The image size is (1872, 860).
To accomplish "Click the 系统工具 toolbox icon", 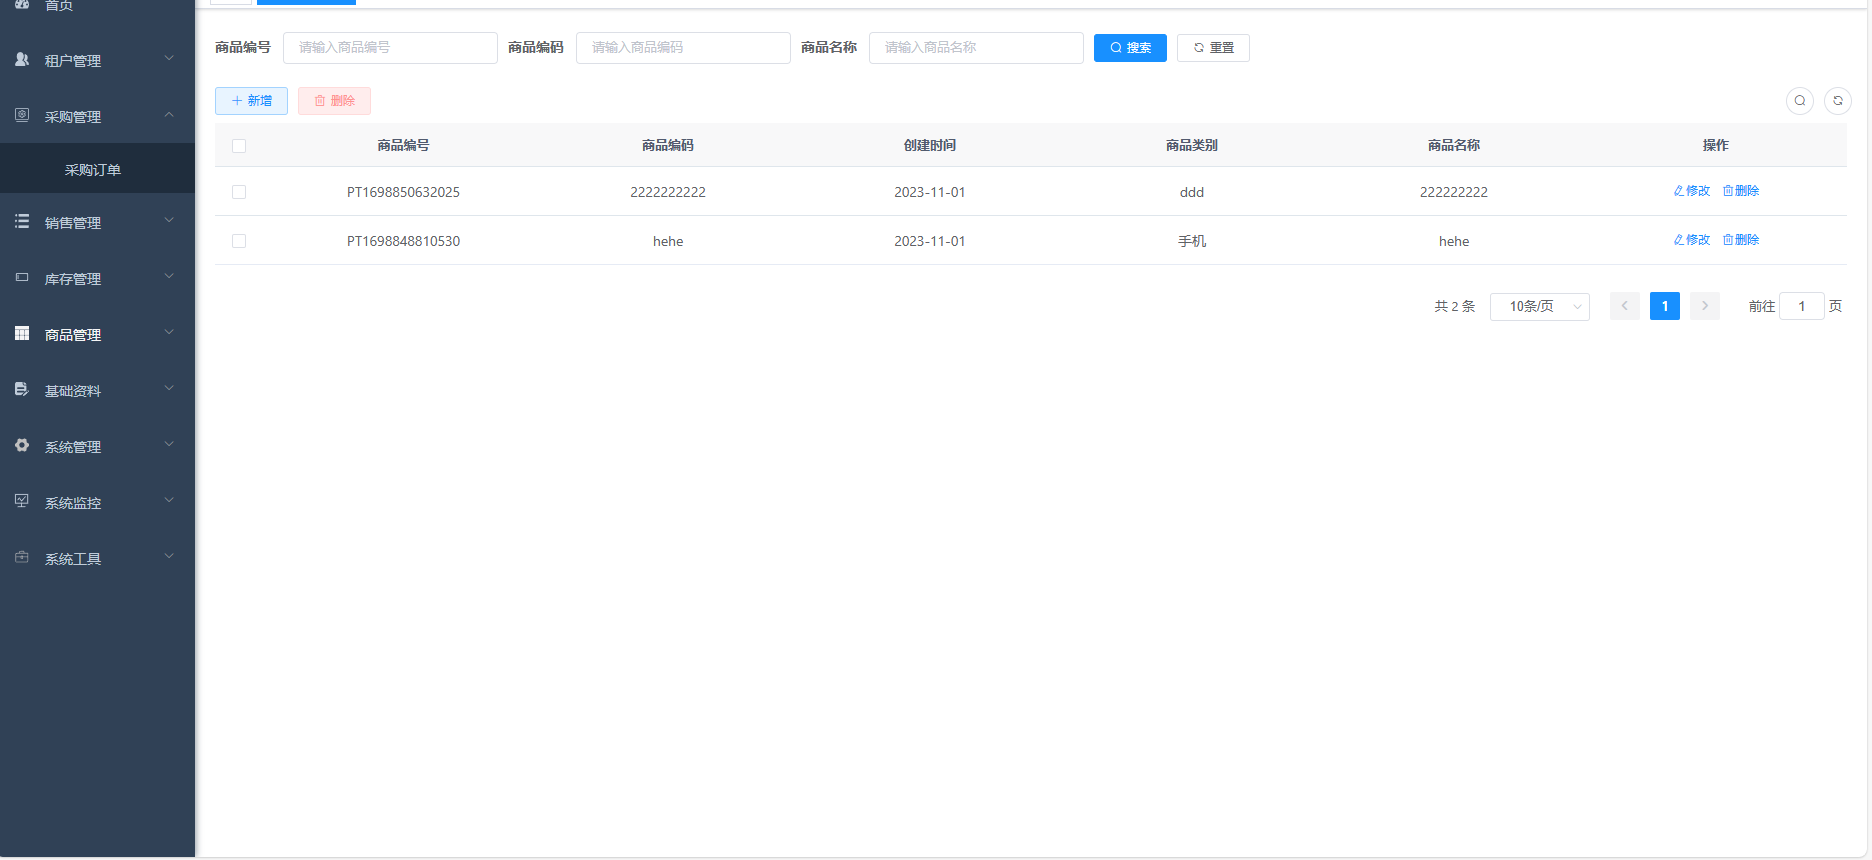I will (x=22, y=557).
